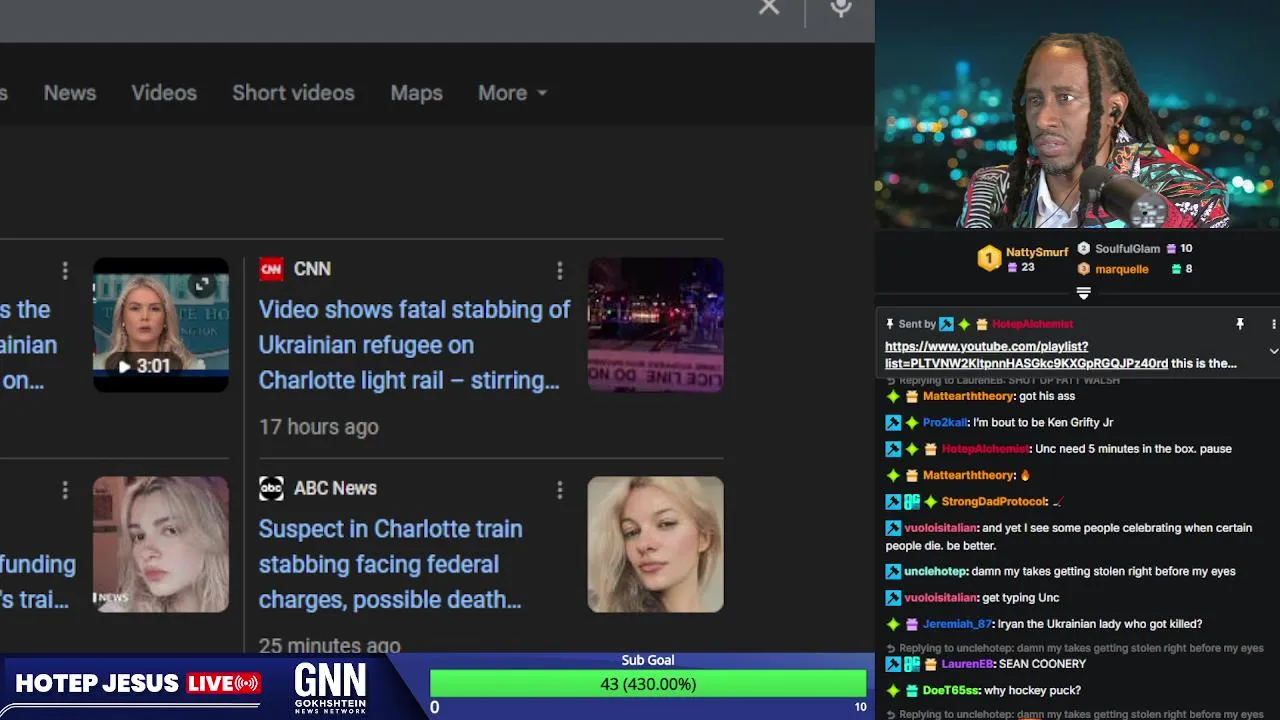This screenshot has height=720, width=1280.
Task: Click the gold rank 1 leaderboard badge
Action: coord(989,259)
